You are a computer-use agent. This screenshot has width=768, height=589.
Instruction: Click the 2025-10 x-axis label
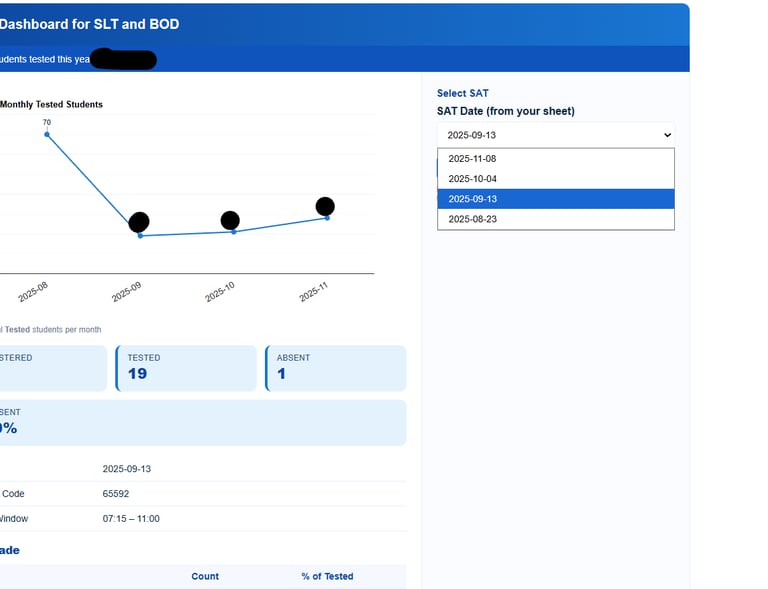[x=220, y=292]
